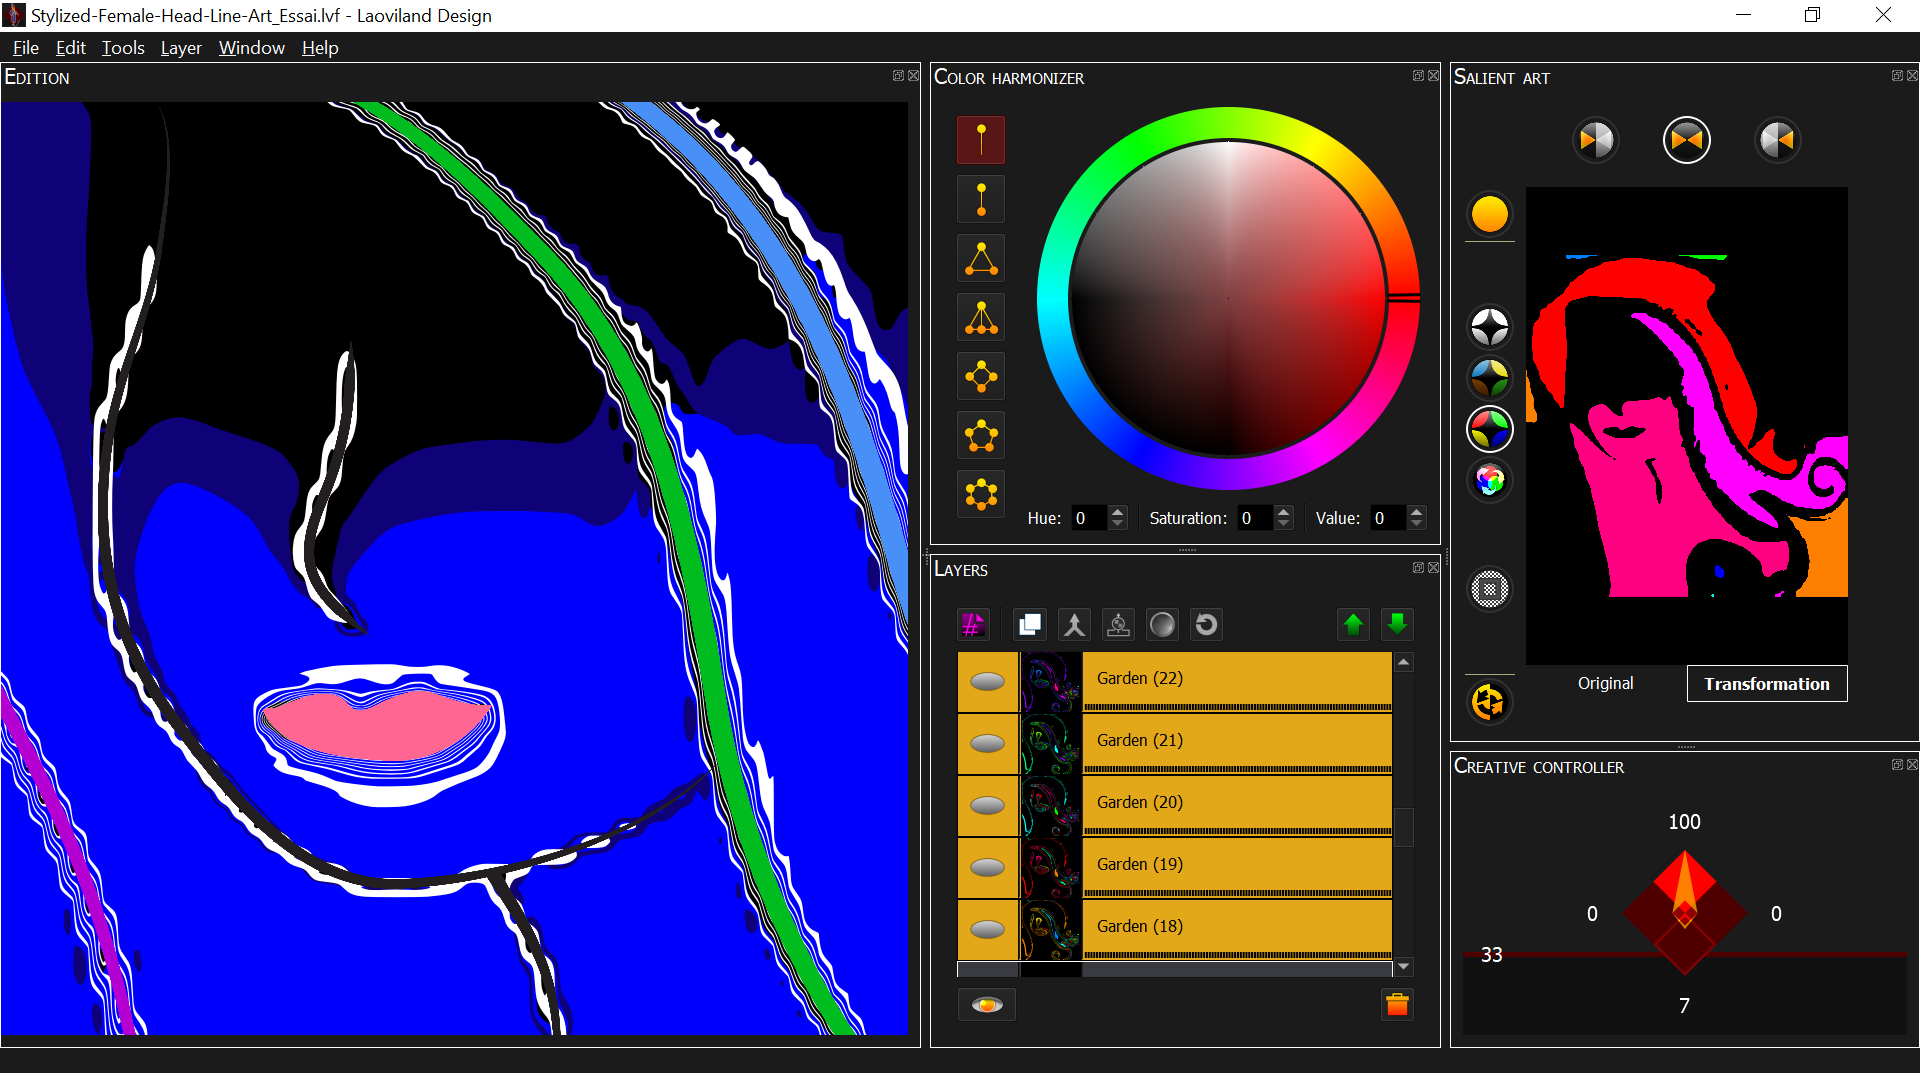
Task: Toggle visibility of Garden (19) layer
Action: point(988,868)
